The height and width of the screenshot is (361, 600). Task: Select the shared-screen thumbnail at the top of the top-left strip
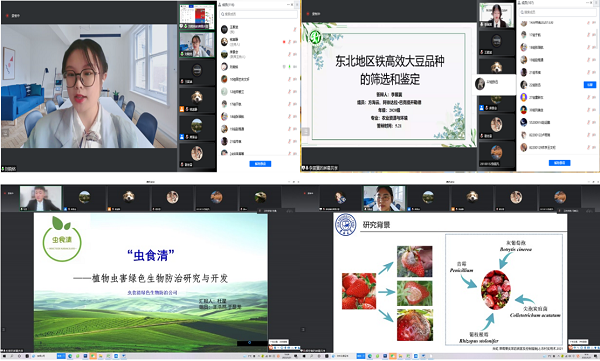197,16
